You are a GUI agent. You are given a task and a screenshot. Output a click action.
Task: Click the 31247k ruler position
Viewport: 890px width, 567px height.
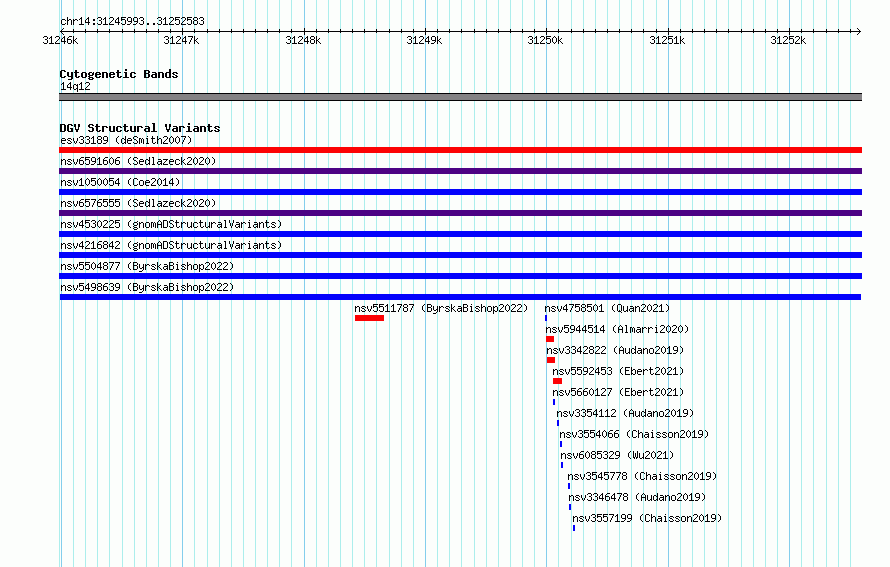(182, 40)
